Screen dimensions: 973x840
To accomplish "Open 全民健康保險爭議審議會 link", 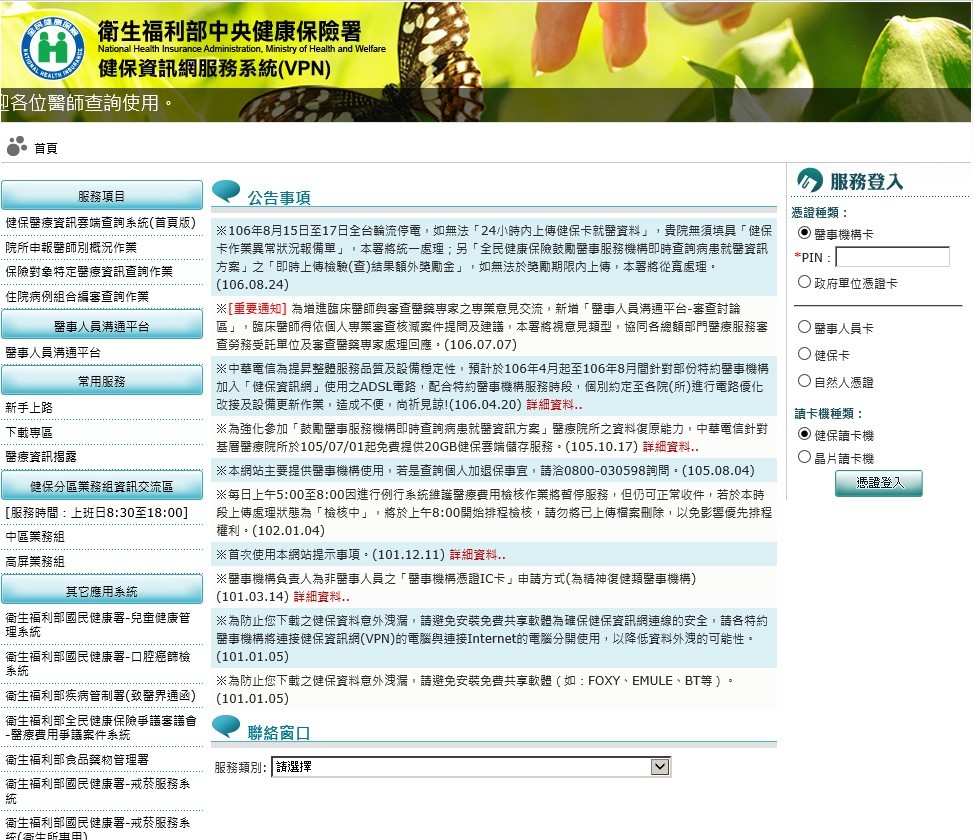I will [x=101, y=727].
